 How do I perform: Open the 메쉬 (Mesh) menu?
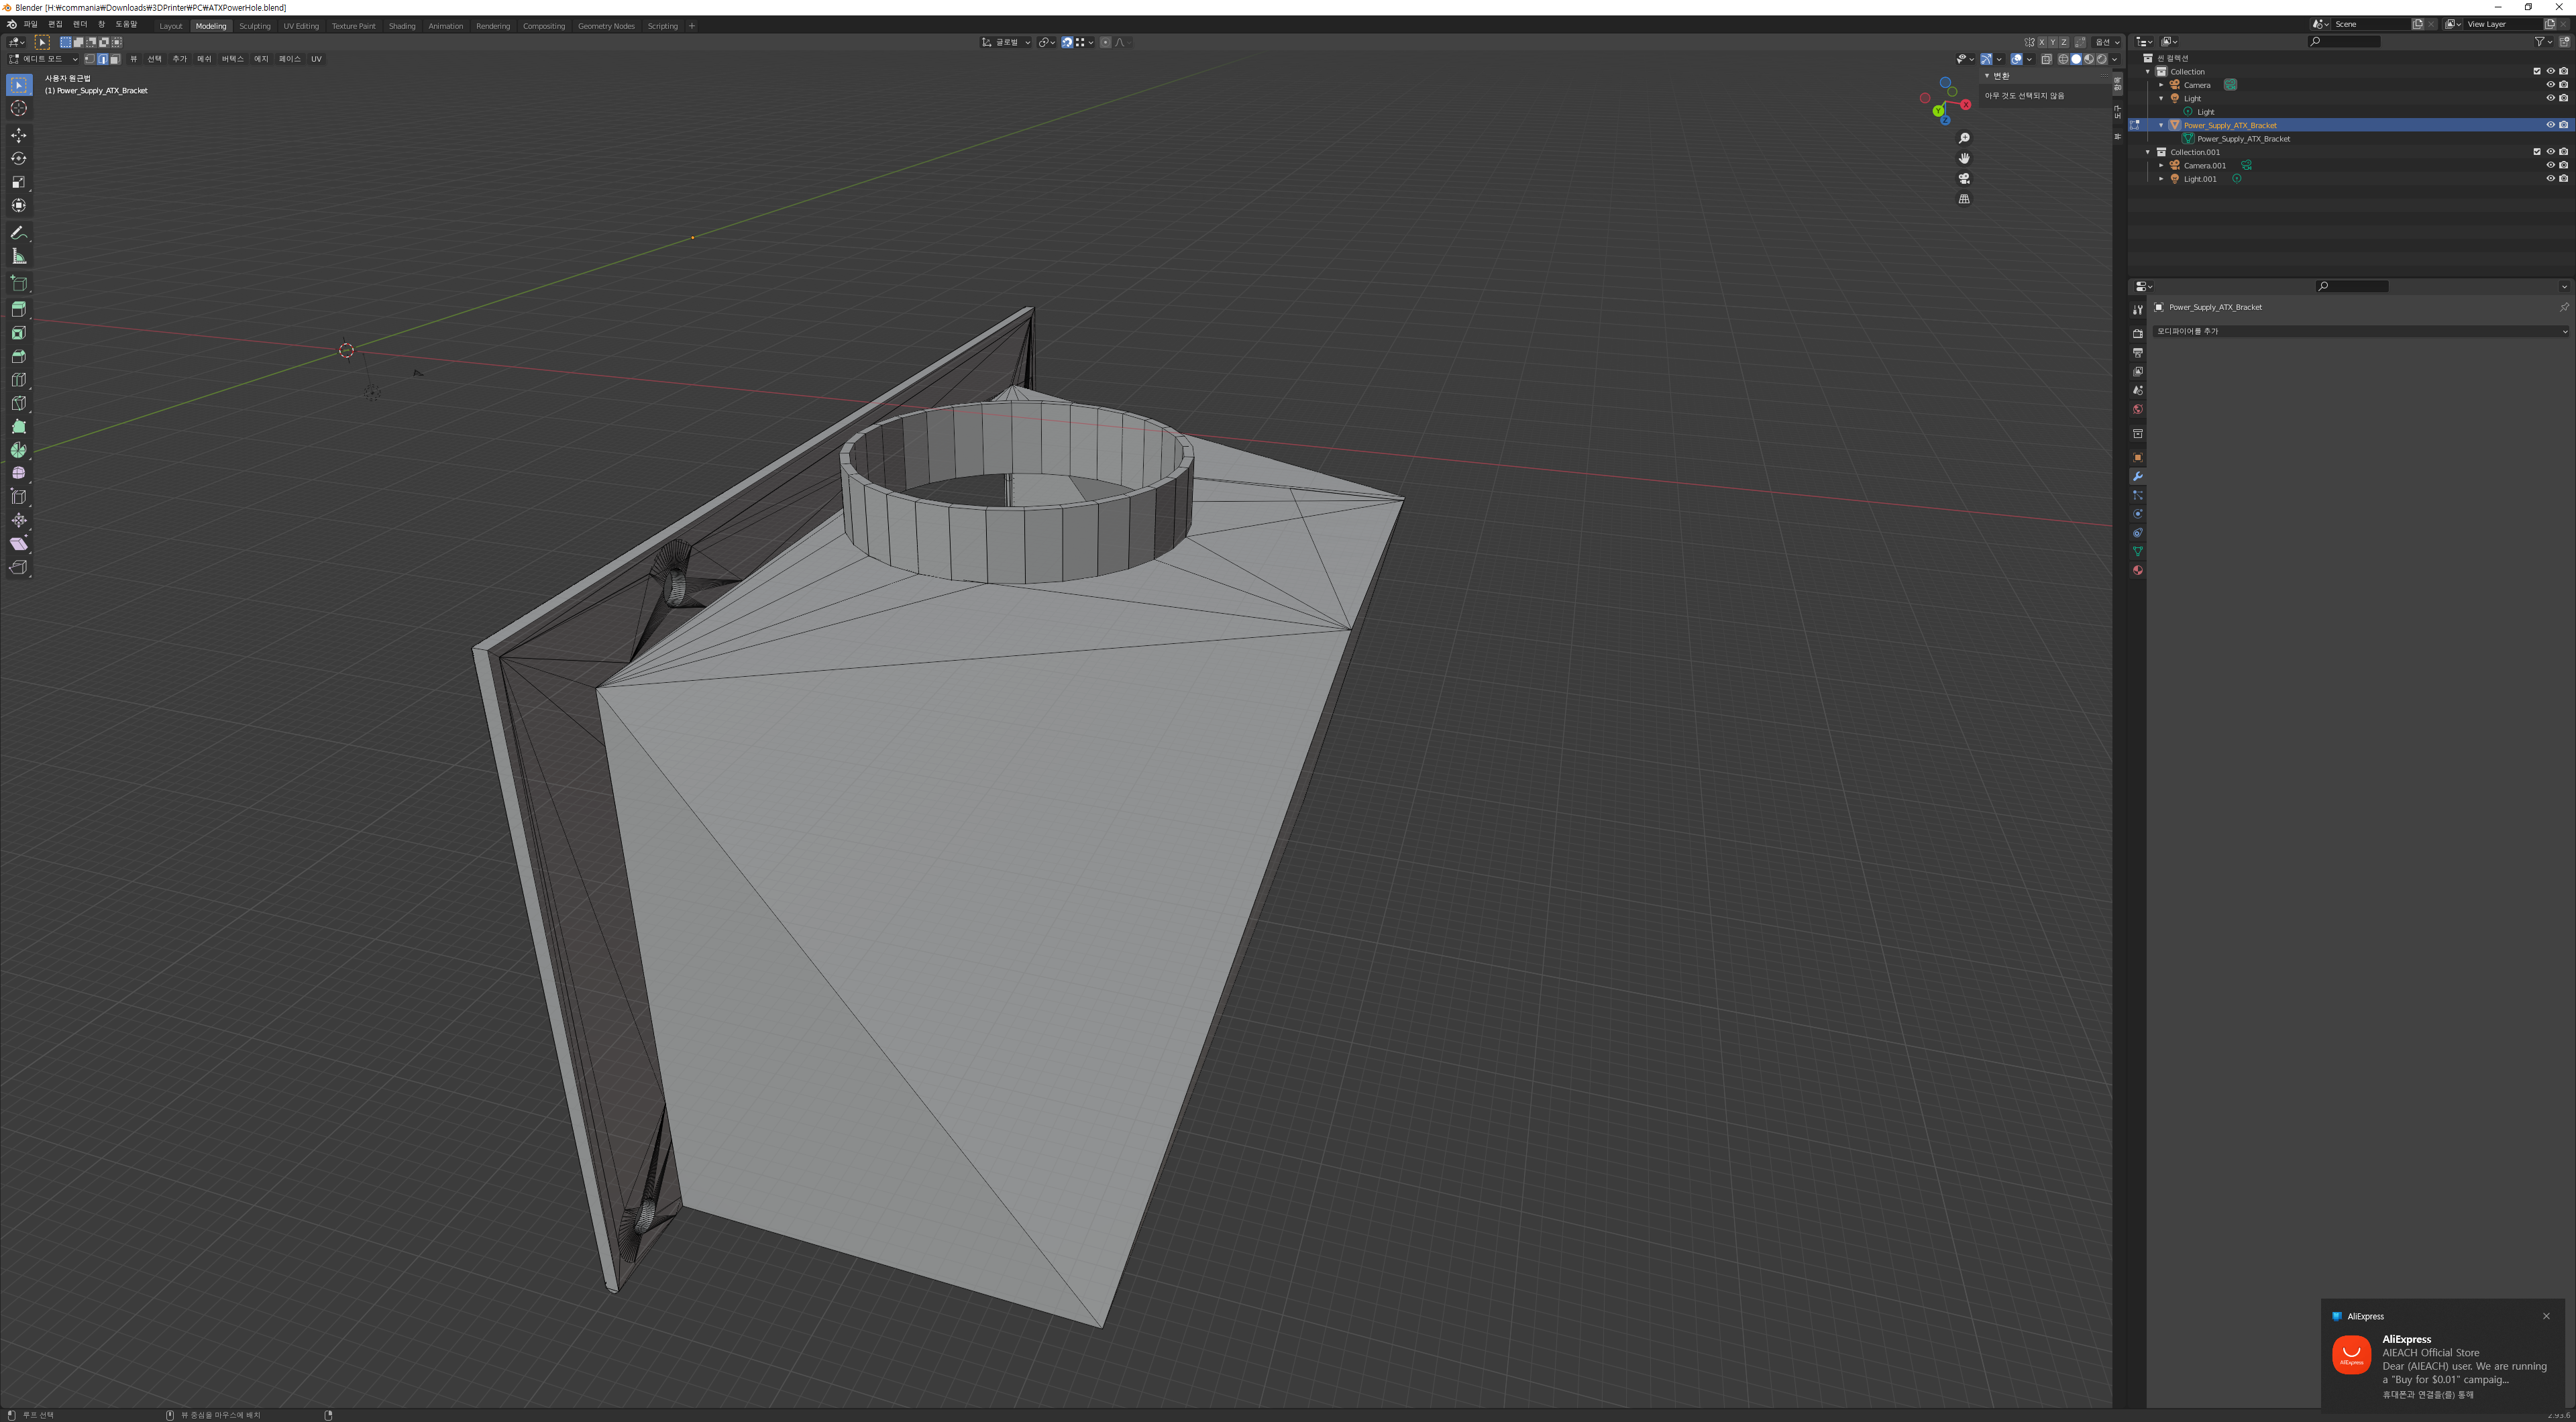coord(204,59)
